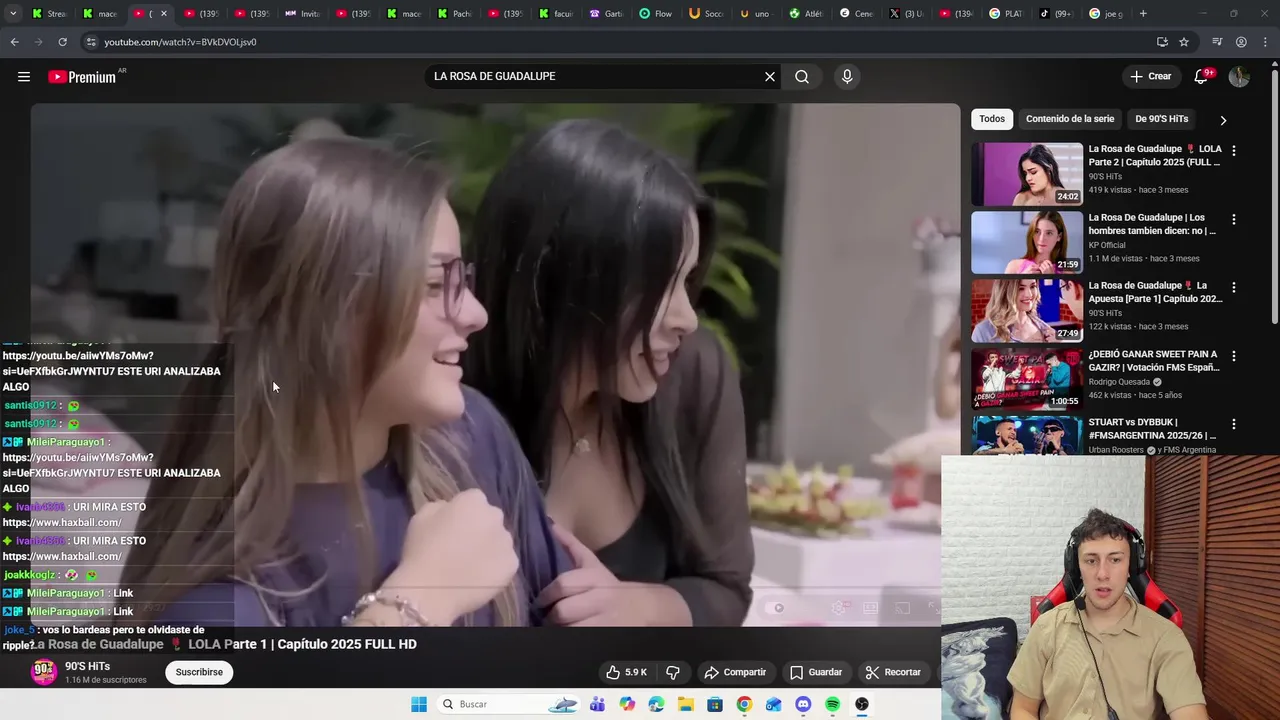Clear the search box with the X

(770, 77)
